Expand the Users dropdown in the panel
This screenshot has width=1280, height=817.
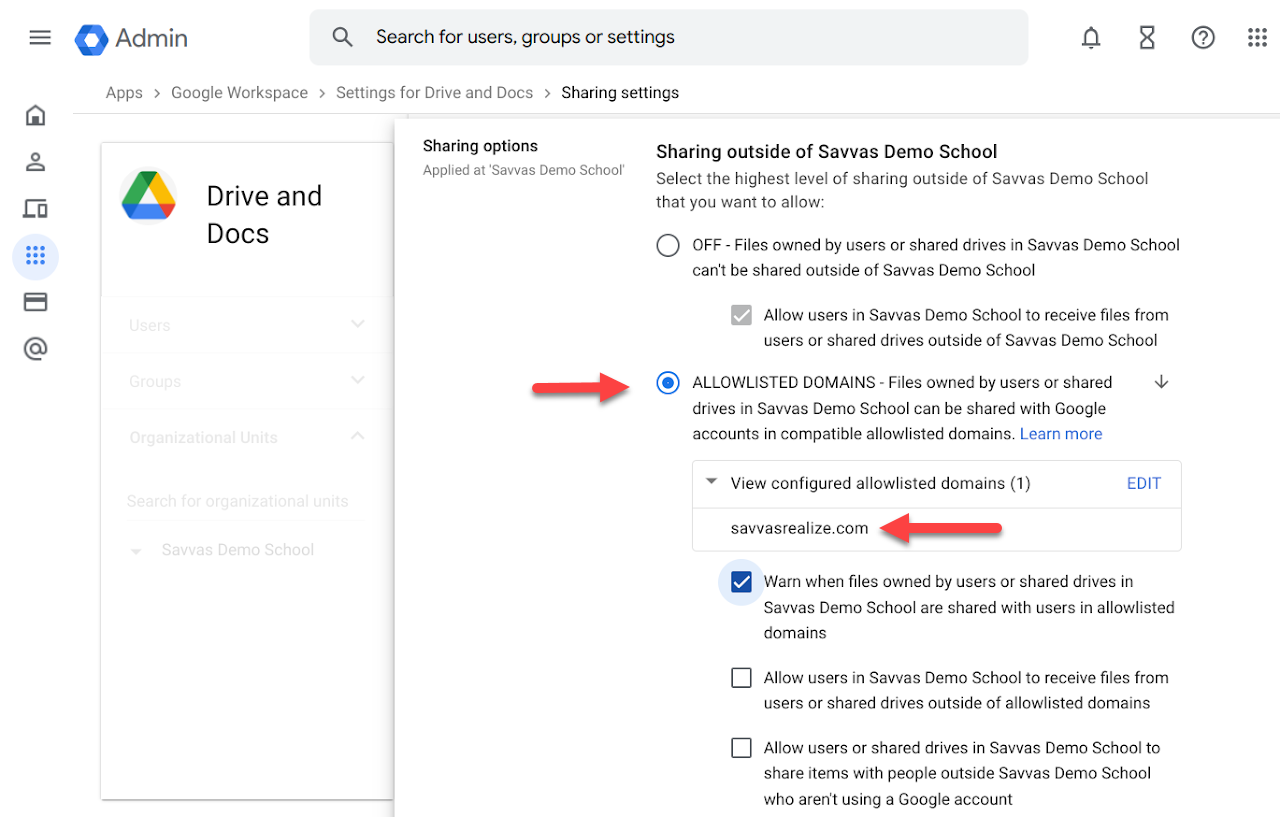pos(357,325)
